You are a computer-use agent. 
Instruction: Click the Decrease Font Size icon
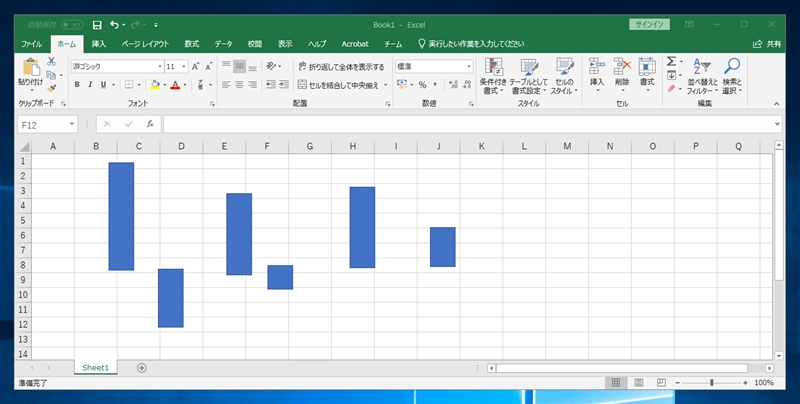point(209,66)
